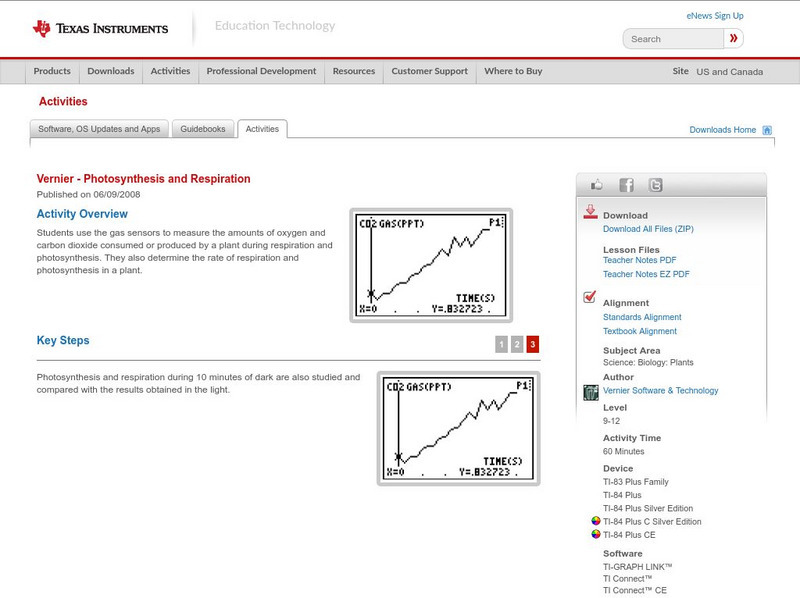800x598 pixels.
Task: Open the Customer Support menu
Action: 430,71
